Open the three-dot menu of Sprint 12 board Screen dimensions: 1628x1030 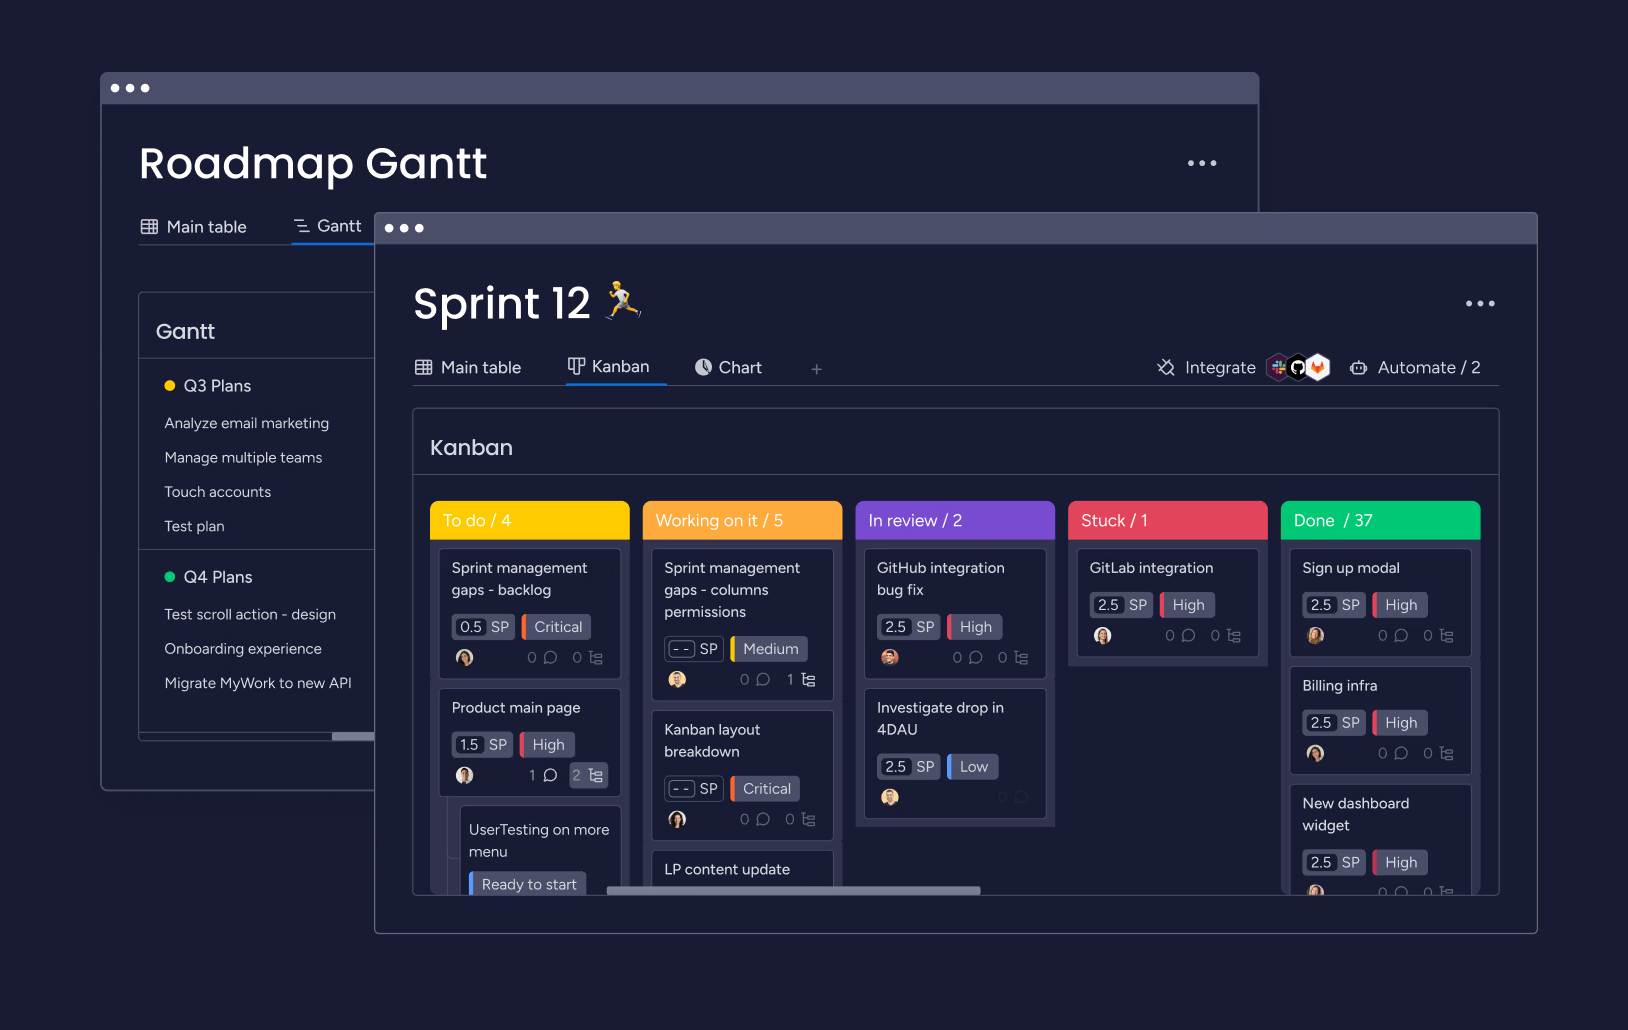click(x=1480, y=303)
